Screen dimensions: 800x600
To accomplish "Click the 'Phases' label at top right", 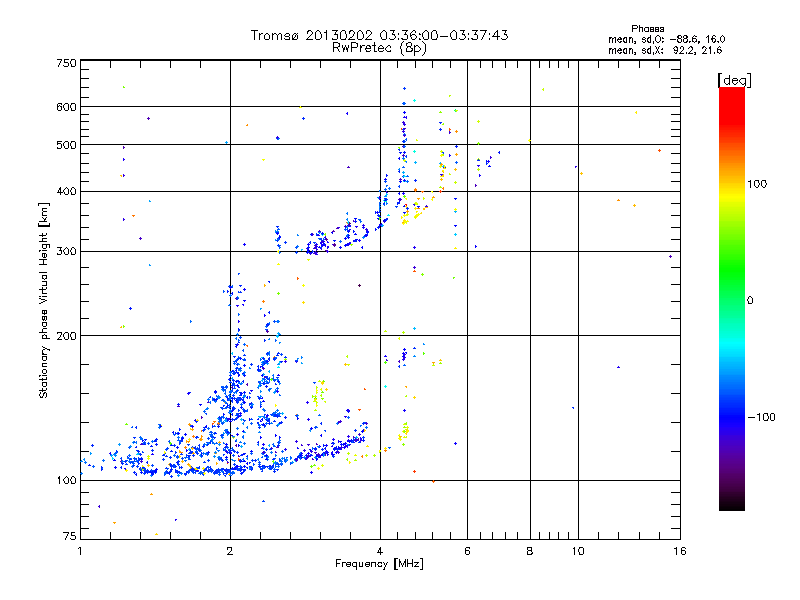I will click(647, 29).
